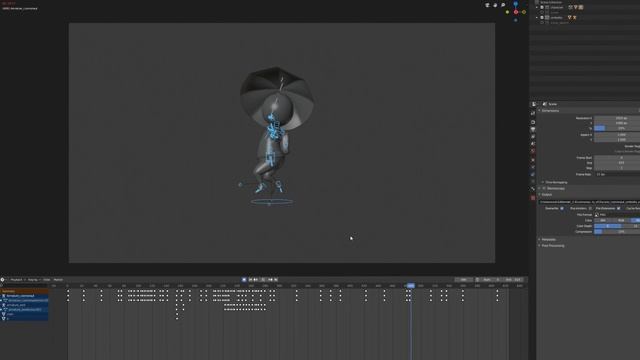Toggle checkbox of first outliner collection
Viewport: 640px width, 360px height.
[x=542, y=7]
